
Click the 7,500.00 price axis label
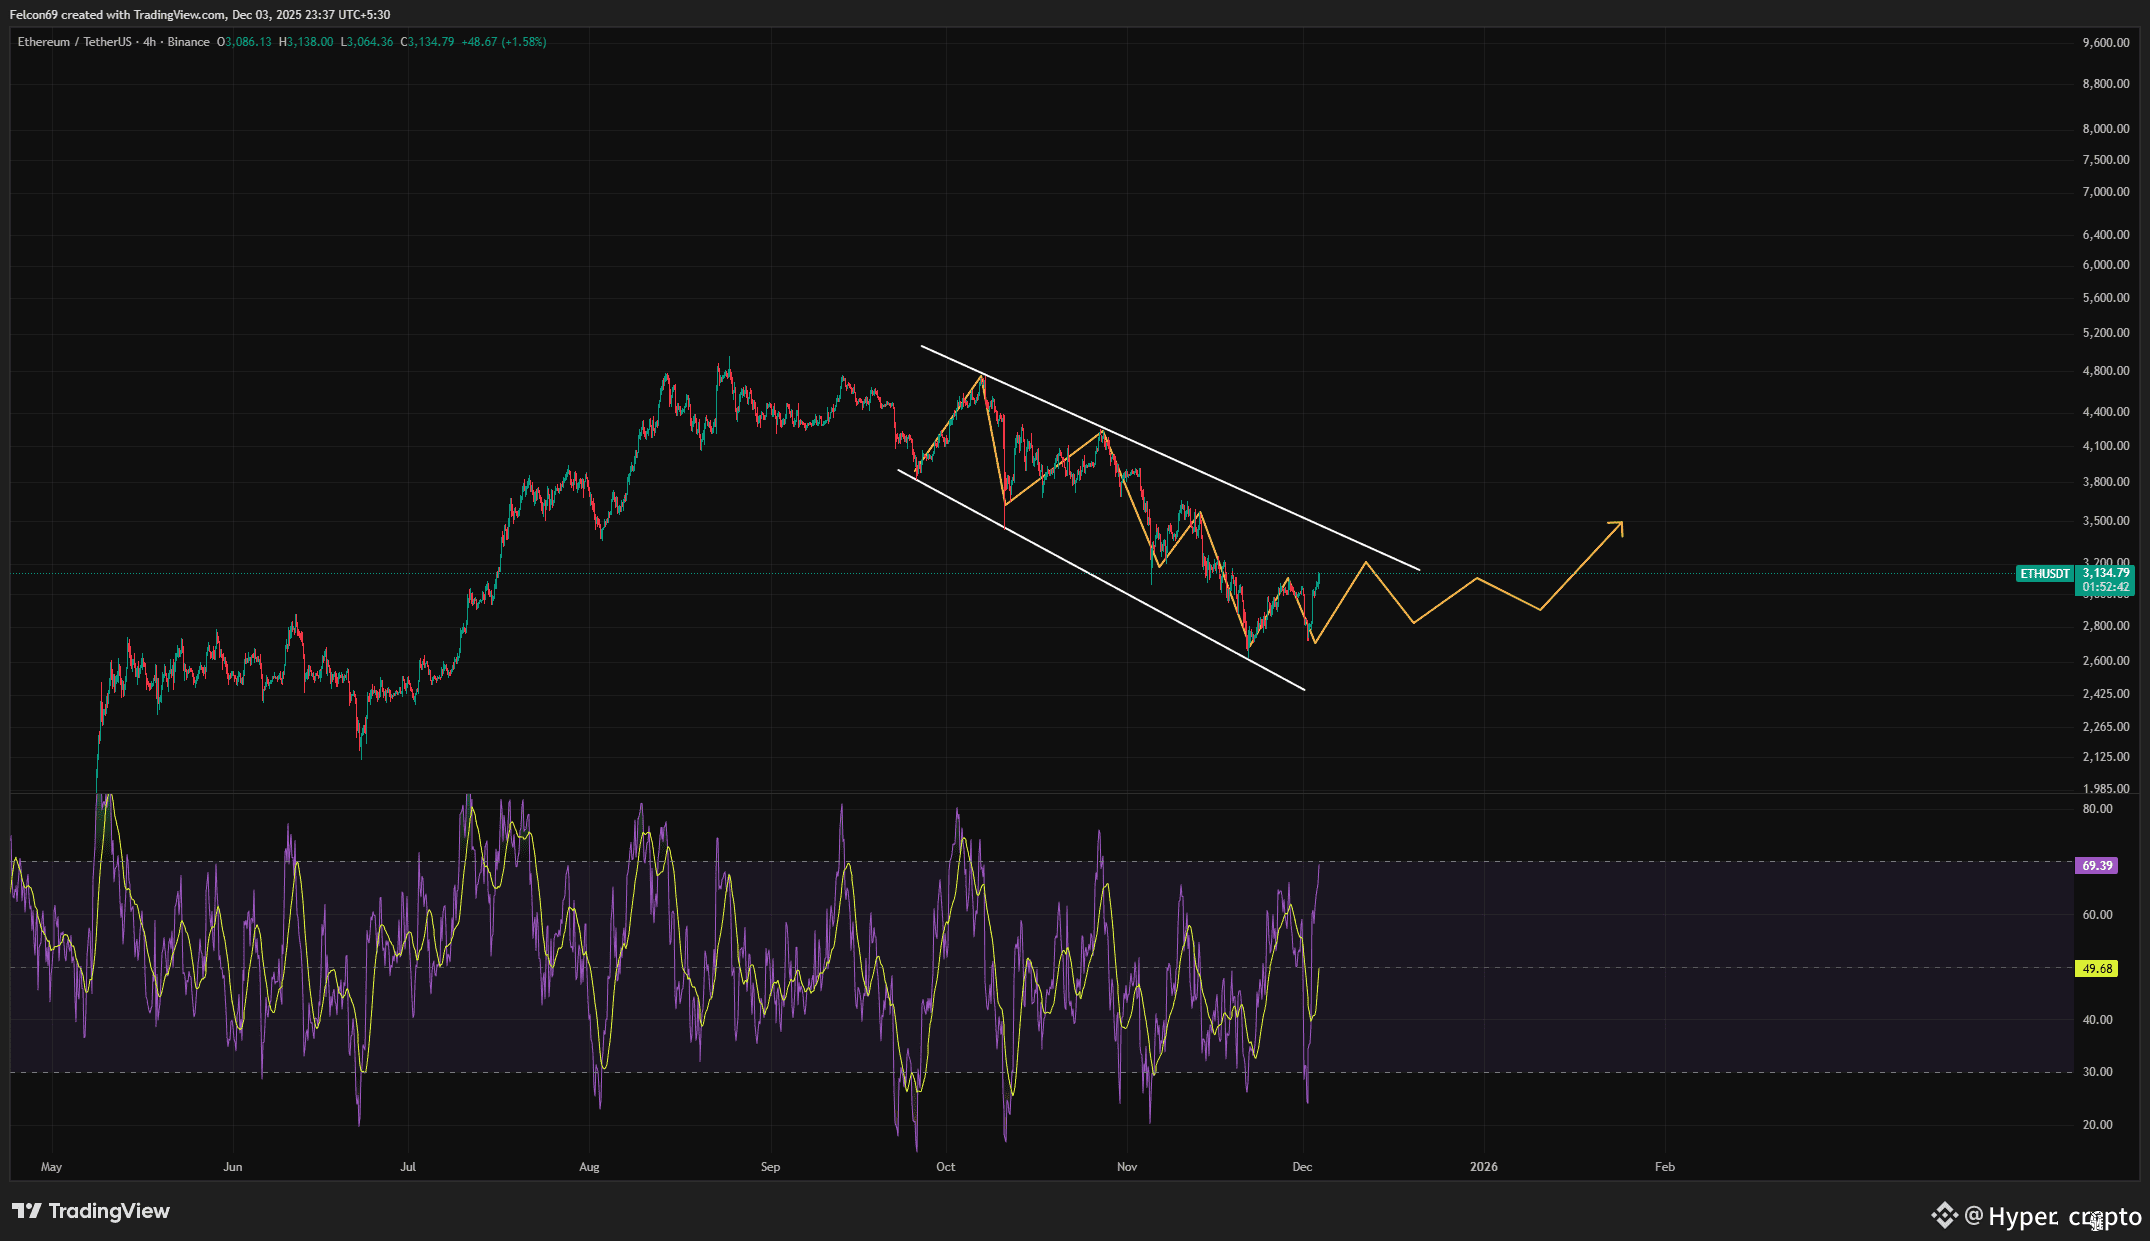coord(2106,160)
